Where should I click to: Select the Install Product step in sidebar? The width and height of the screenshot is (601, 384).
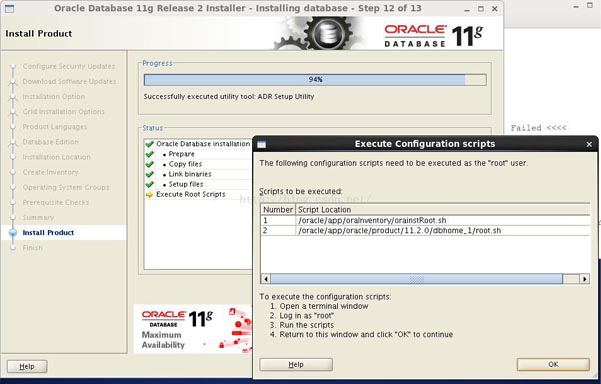point(48,233)
